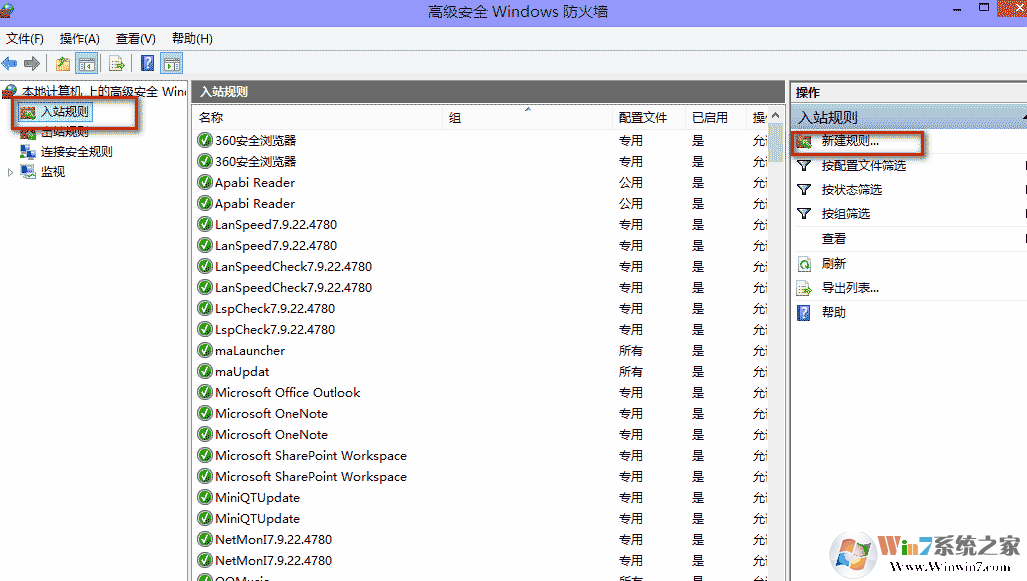Click 新建规则... in the Actions pane
This screenshot has width=1027, height=581.
[849, 141]
